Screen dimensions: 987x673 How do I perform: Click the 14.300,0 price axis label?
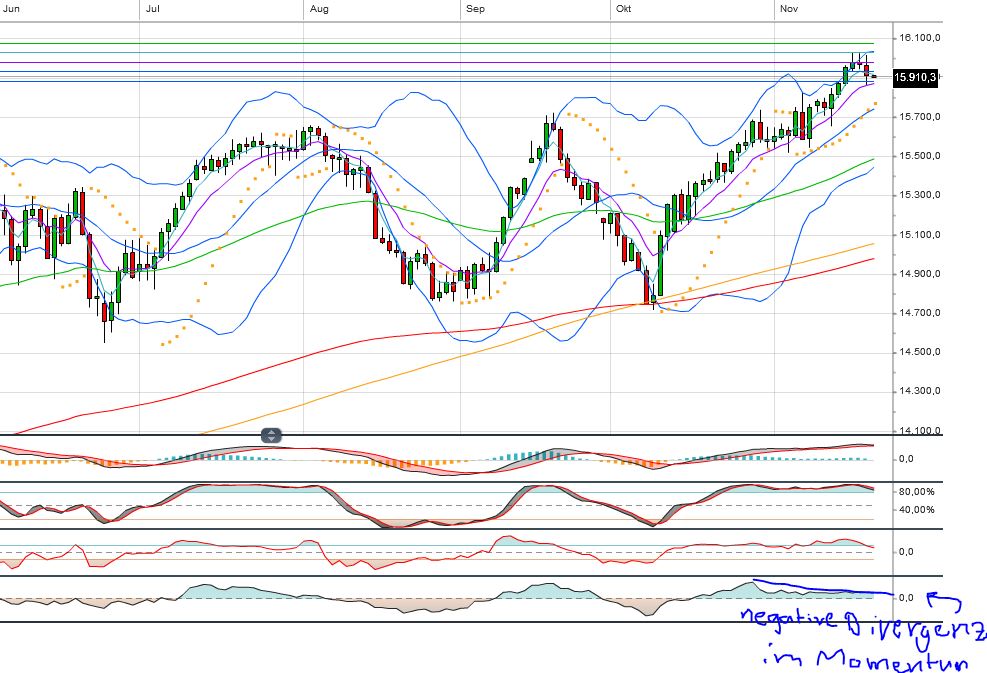click(920, 390)
